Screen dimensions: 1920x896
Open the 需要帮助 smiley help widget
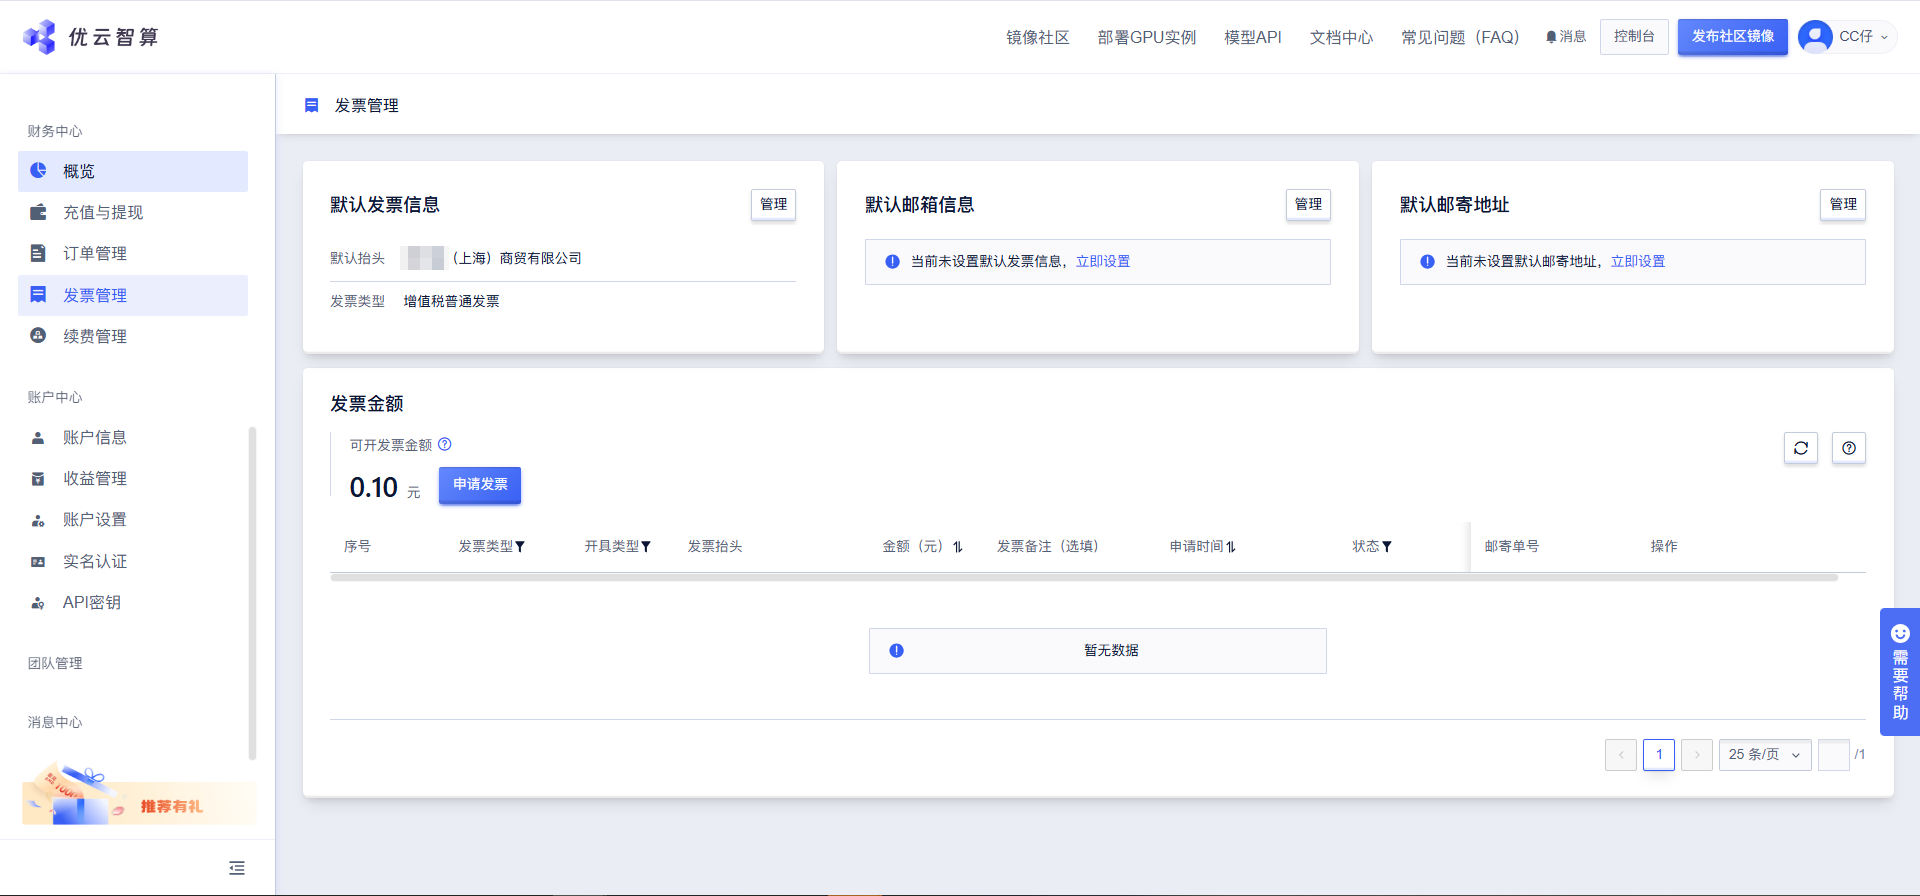1900,672
